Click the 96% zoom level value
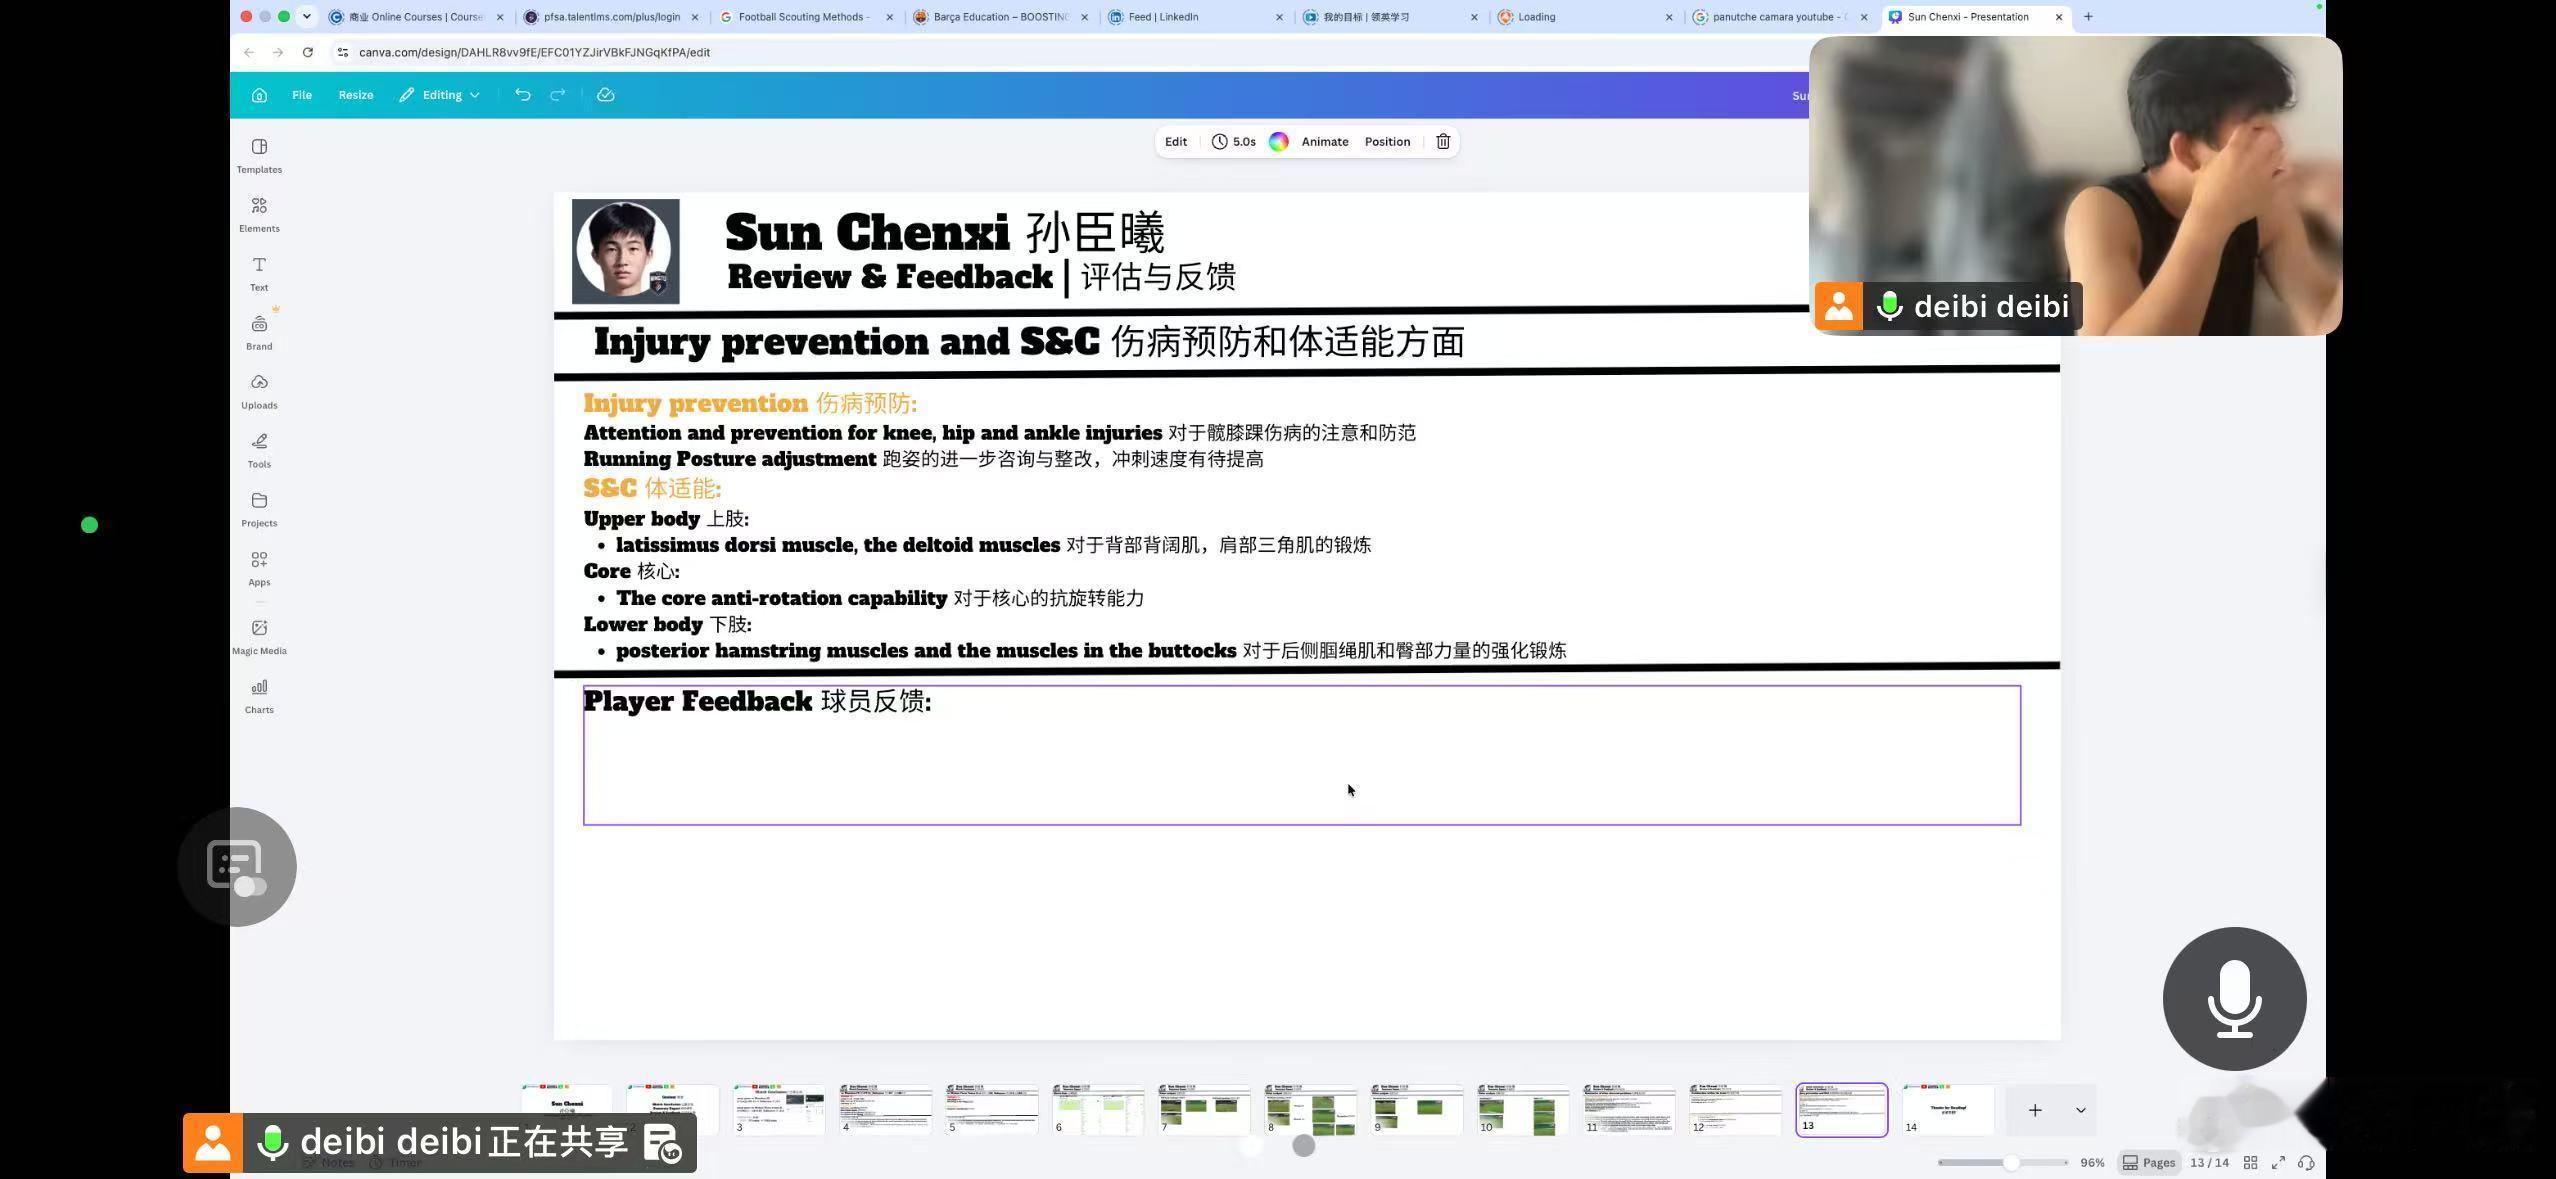This screenshot has height=1179, width=2556. 2092,1162
